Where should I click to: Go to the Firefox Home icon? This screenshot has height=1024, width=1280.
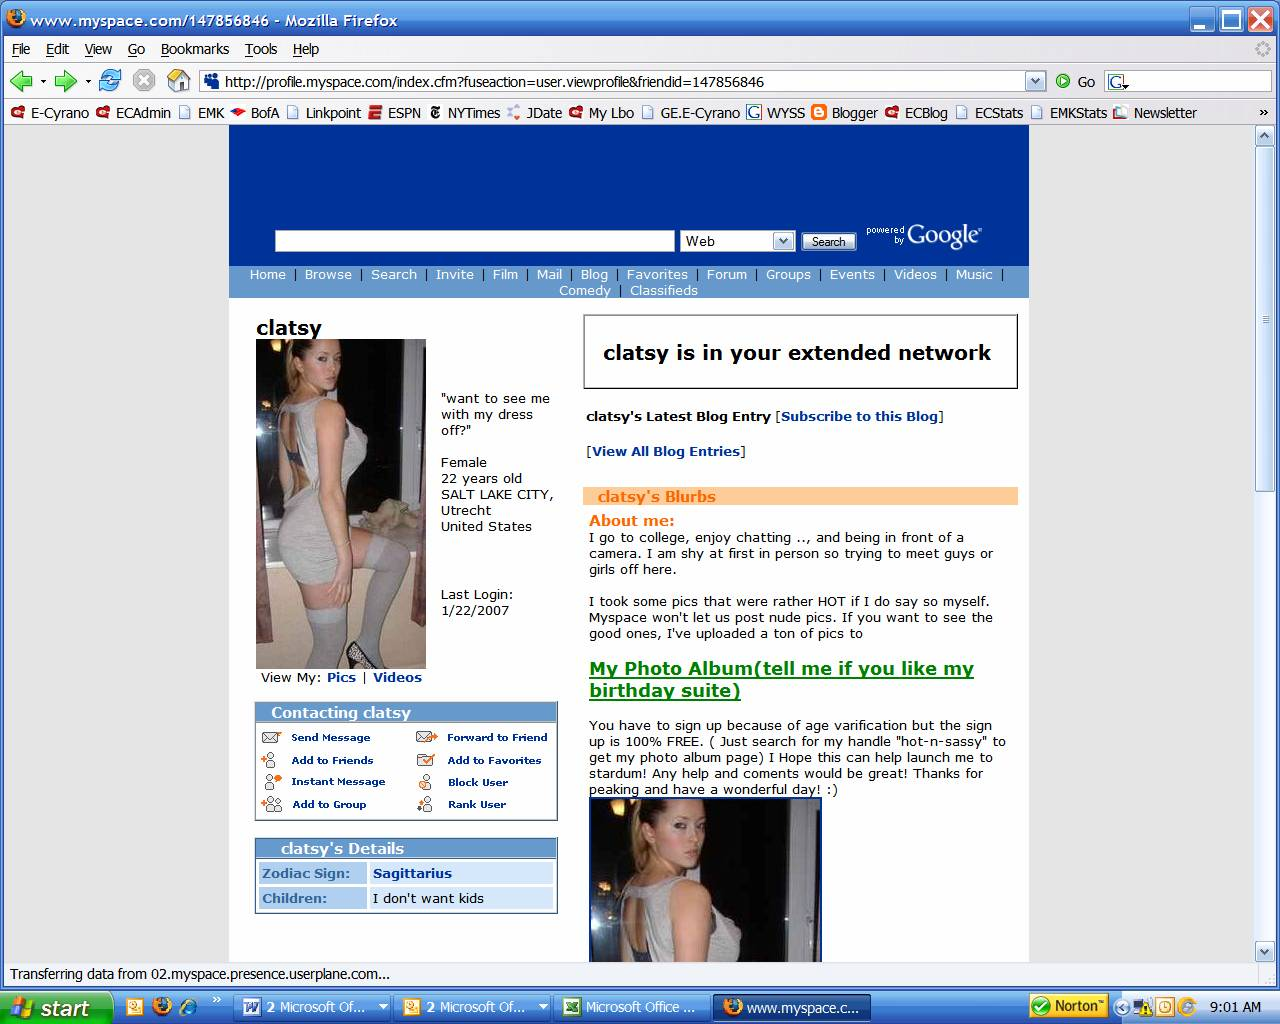pos(179,81)
